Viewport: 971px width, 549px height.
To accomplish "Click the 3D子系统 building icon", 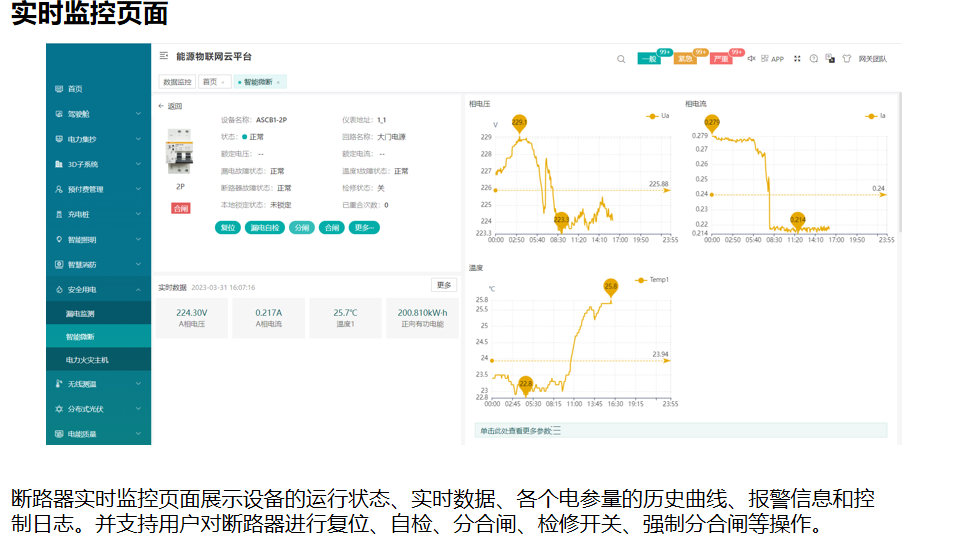I will [x=59, y=164].
